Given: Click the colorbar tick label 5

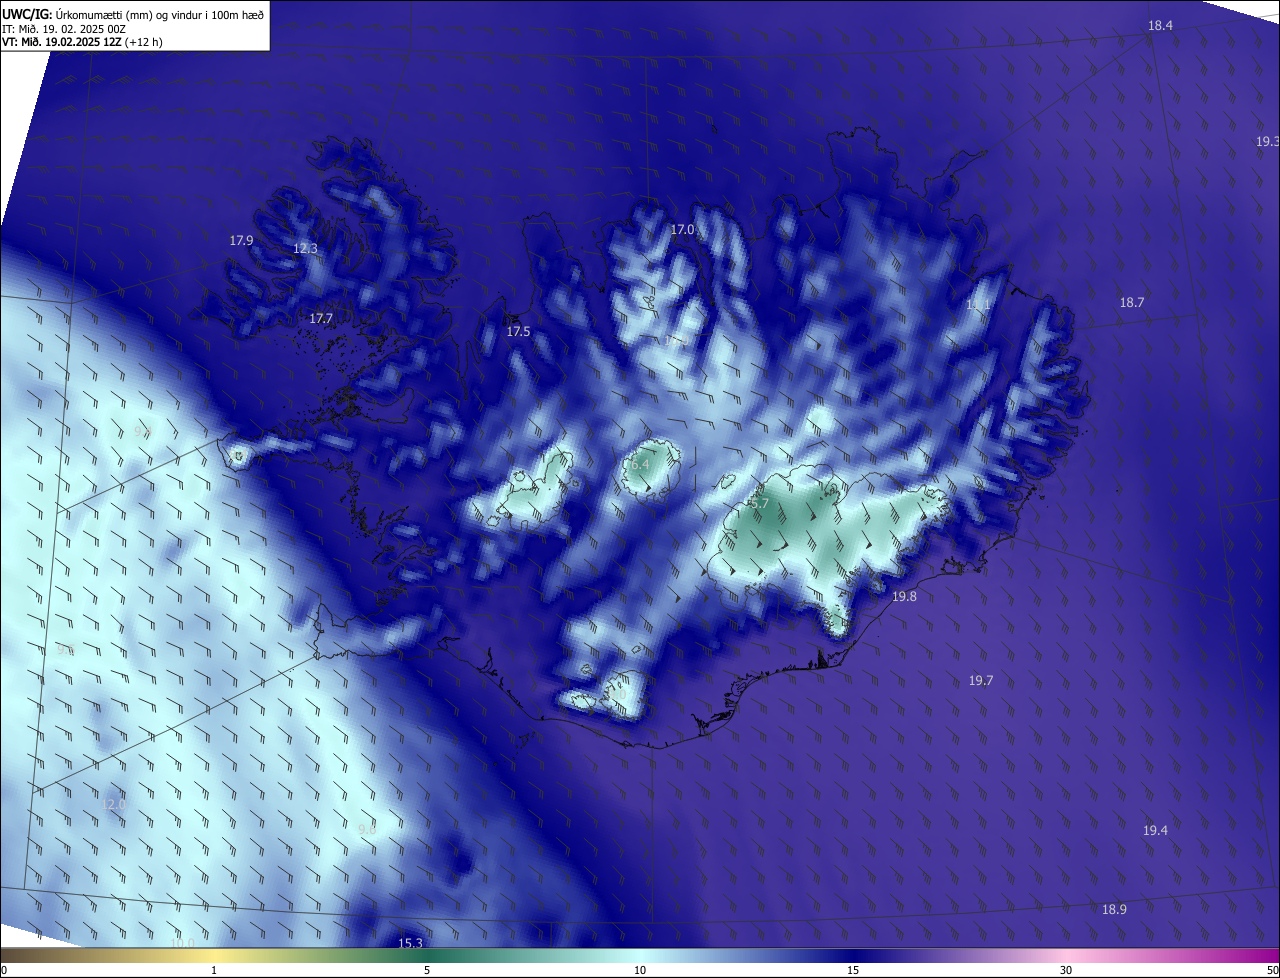Looking at the screenshot, I should [x=427, y=970].
